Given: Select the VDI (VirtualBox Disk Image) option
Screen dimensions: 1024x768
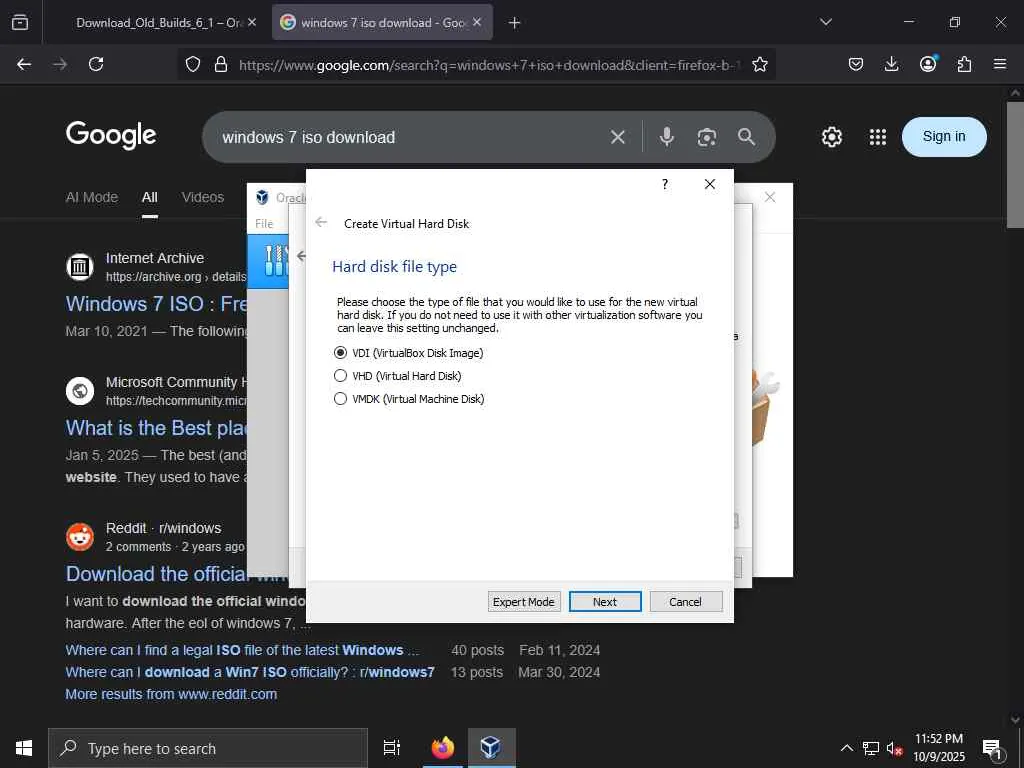Looking at the screenshot, I should pyautogui.click(x=408, y=353).
